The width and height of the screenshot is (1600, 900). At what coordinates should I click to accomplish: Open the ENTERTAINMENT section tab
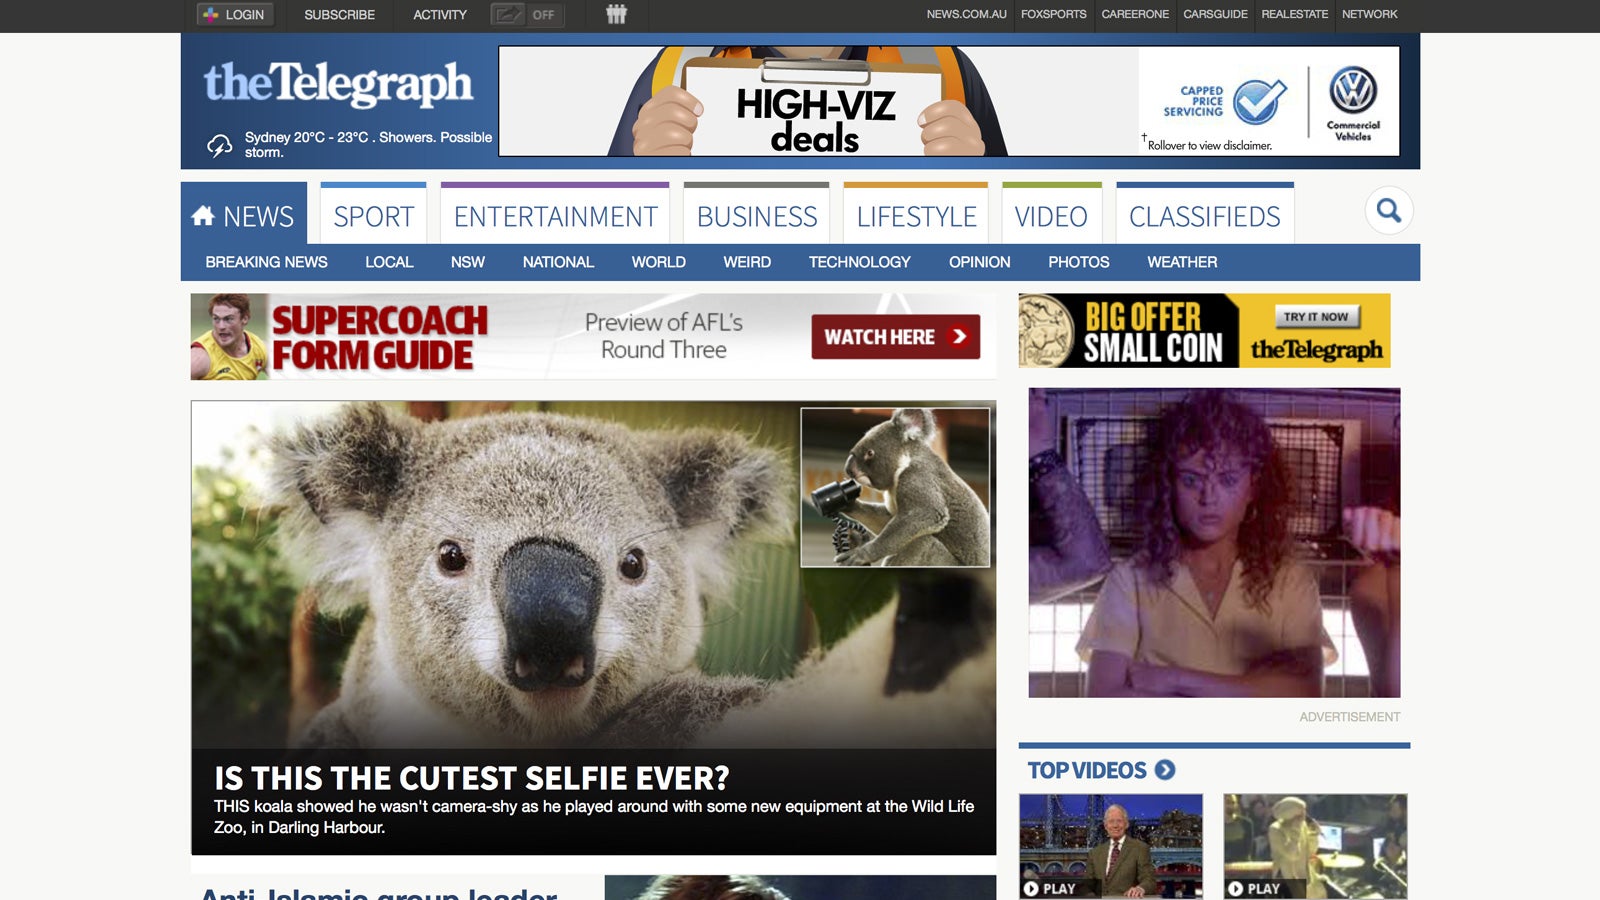pyautogui.click(x=554, y=215)
